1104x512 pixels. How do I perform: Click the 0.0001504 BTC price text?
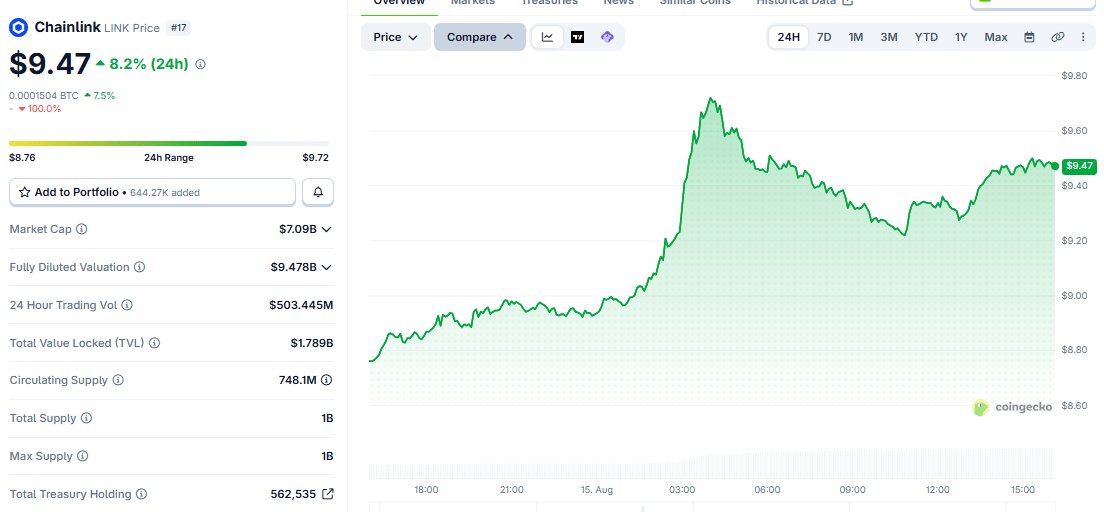point(44,95)
